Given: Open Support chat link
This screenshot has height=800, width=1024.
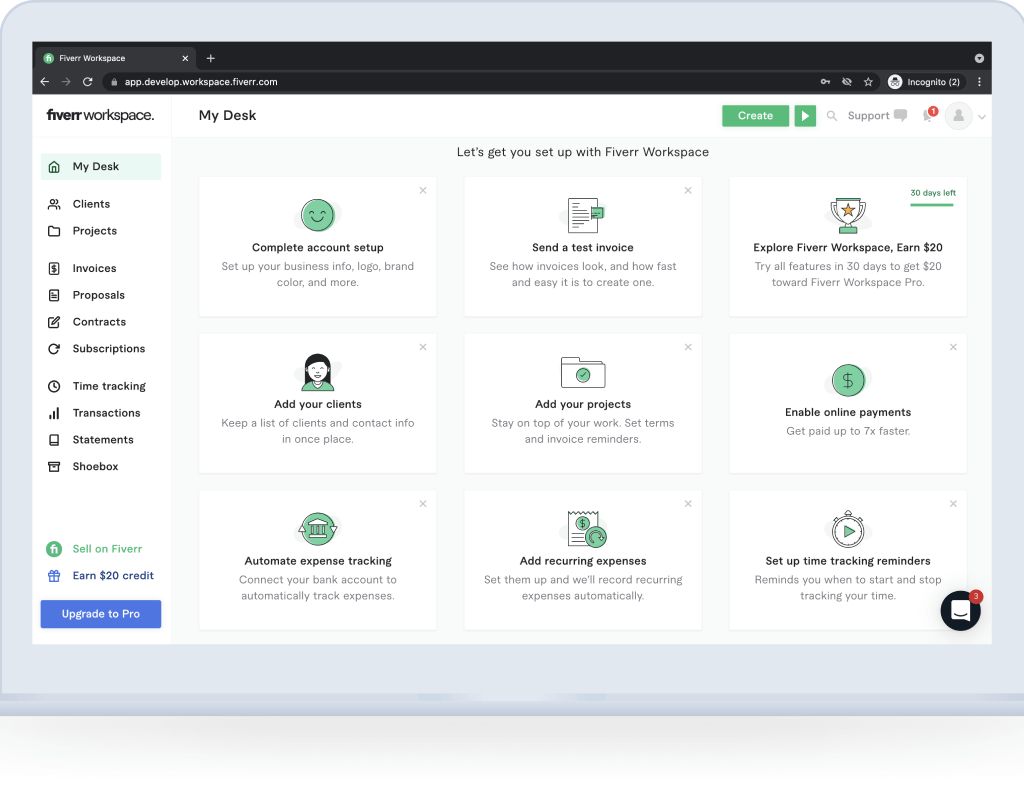Looking at the screenshot, I should [x=877, y=116].
